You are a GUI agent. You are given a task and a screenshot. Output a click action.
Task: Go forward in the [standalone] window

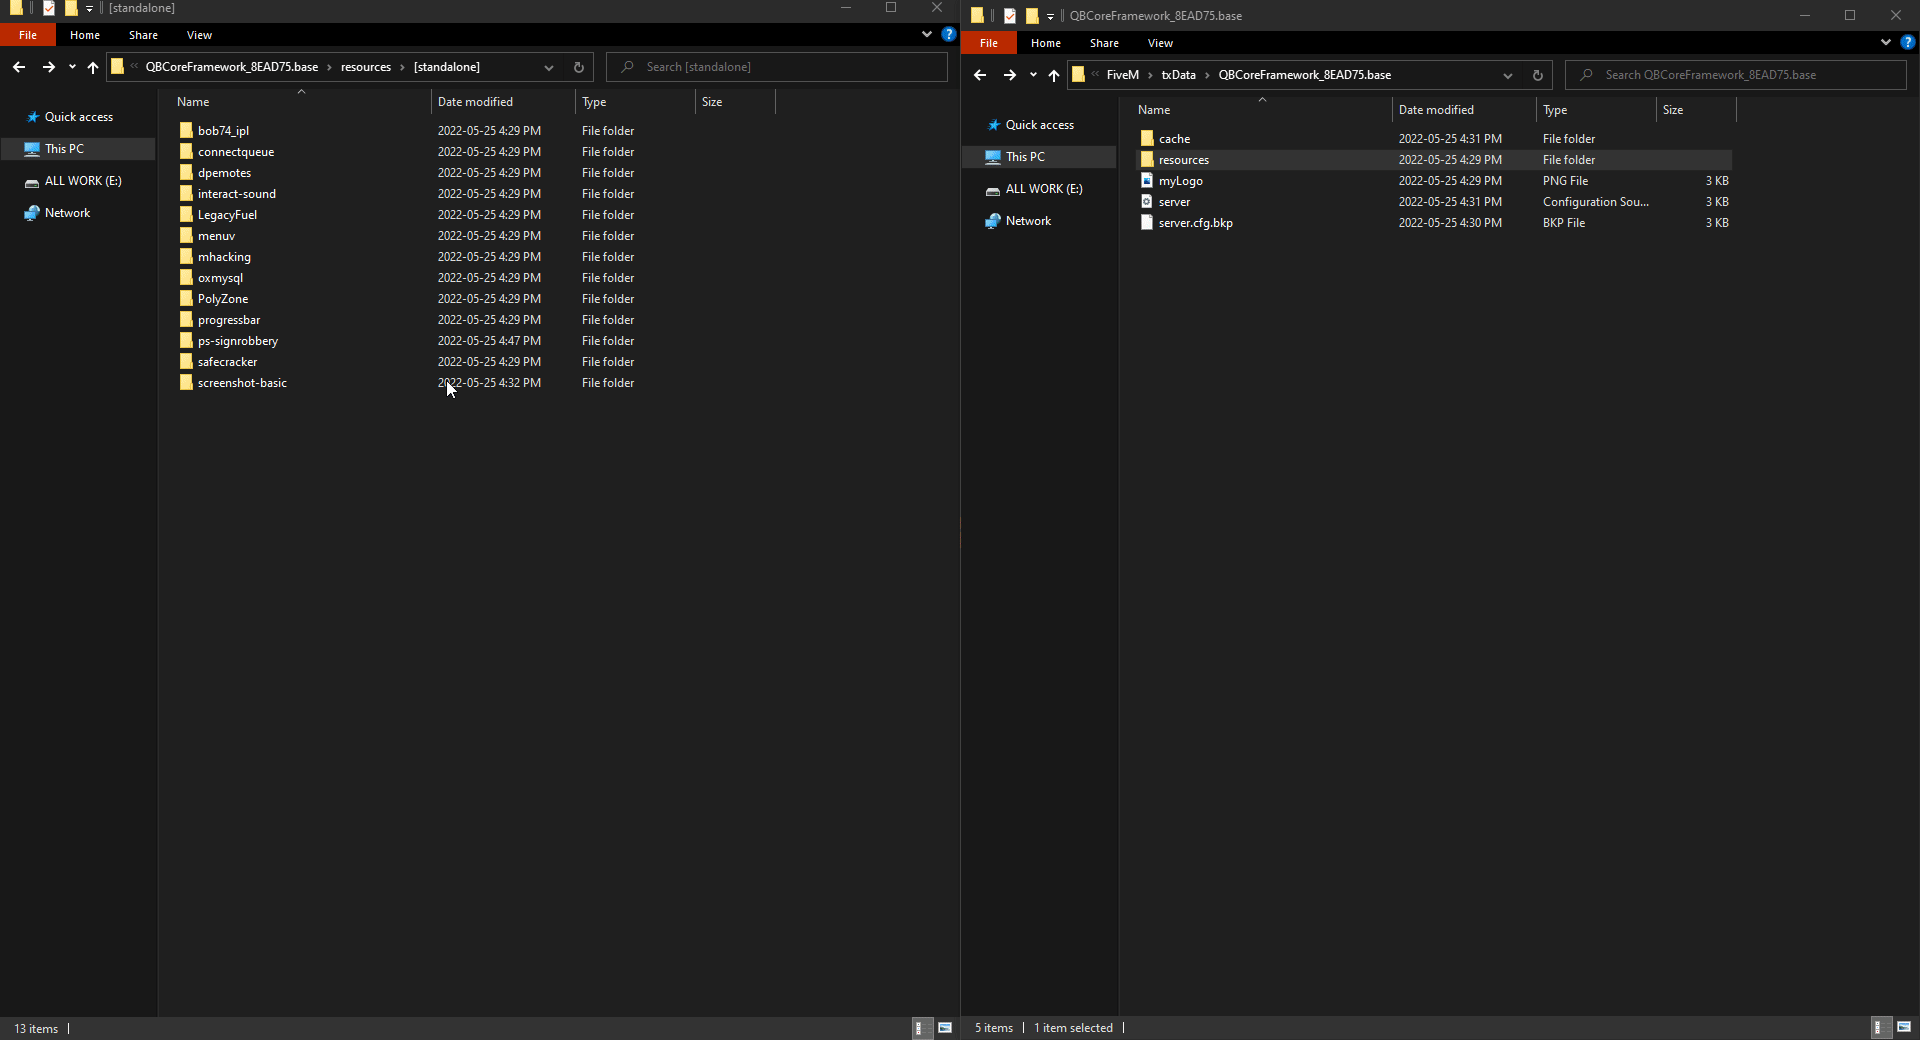[48, 67]
